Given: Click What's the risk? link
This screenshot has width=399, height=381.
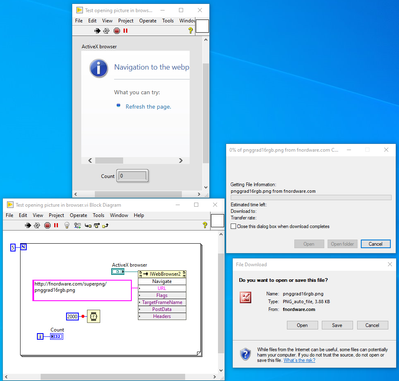Looking at the screenshot, I should pos(299,360).
